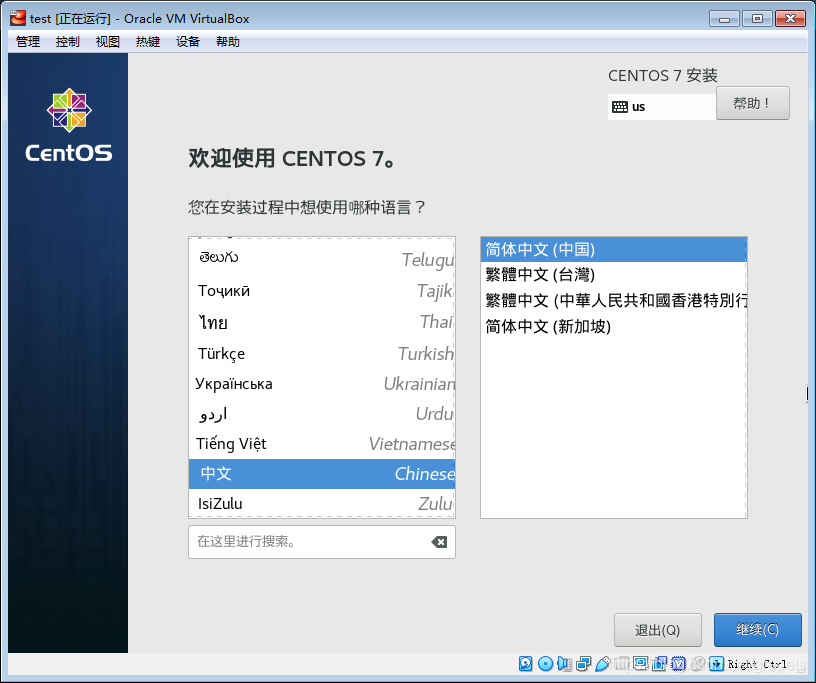The height and width of the screenshot is (683, 816).
Task: Open the 控制 menu
Action: coord(68,42)
